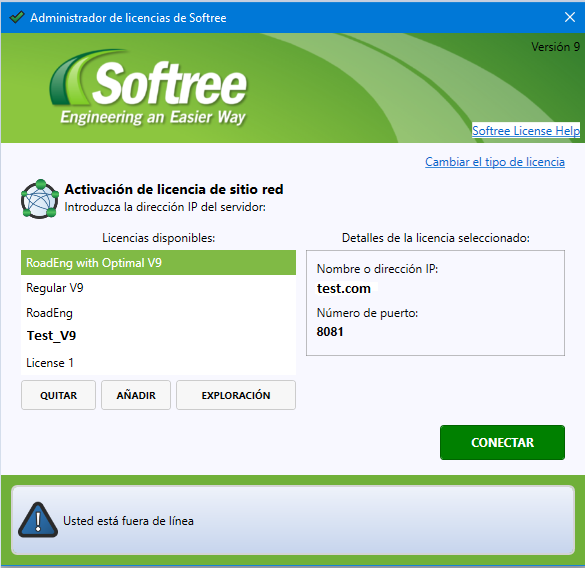Open the Softree License Help link

click(526, 131)
